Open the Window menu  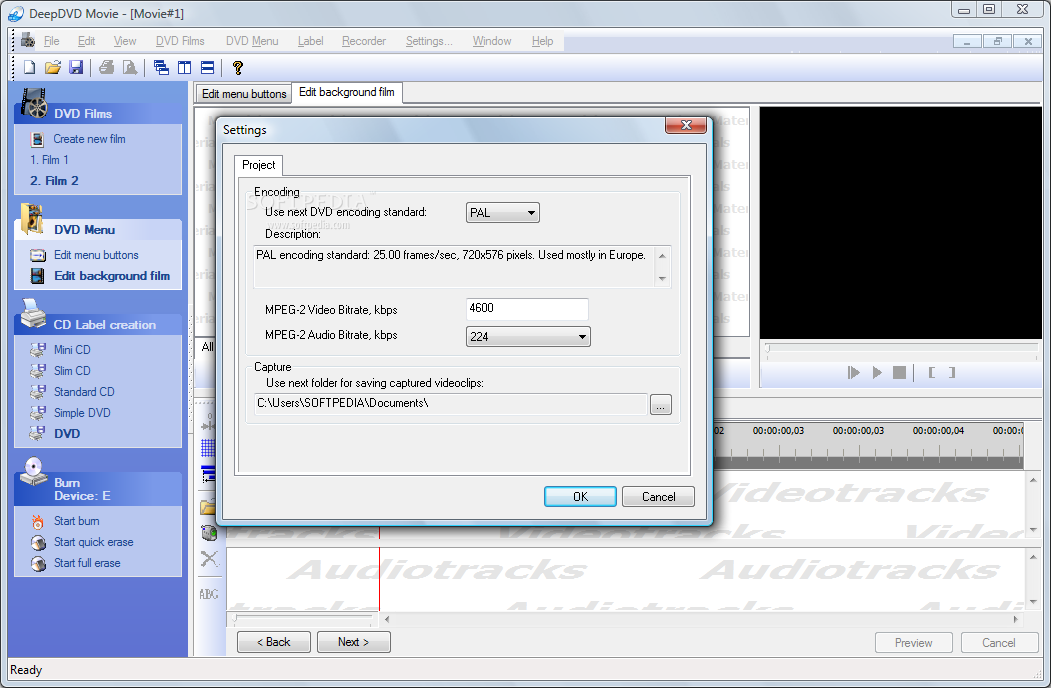(x=492, y=41)
